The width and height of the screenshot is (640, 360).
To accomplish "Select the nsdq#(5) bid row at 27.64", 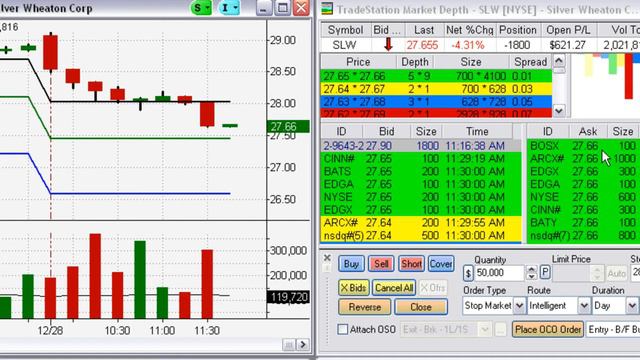I will pos(421,236).
